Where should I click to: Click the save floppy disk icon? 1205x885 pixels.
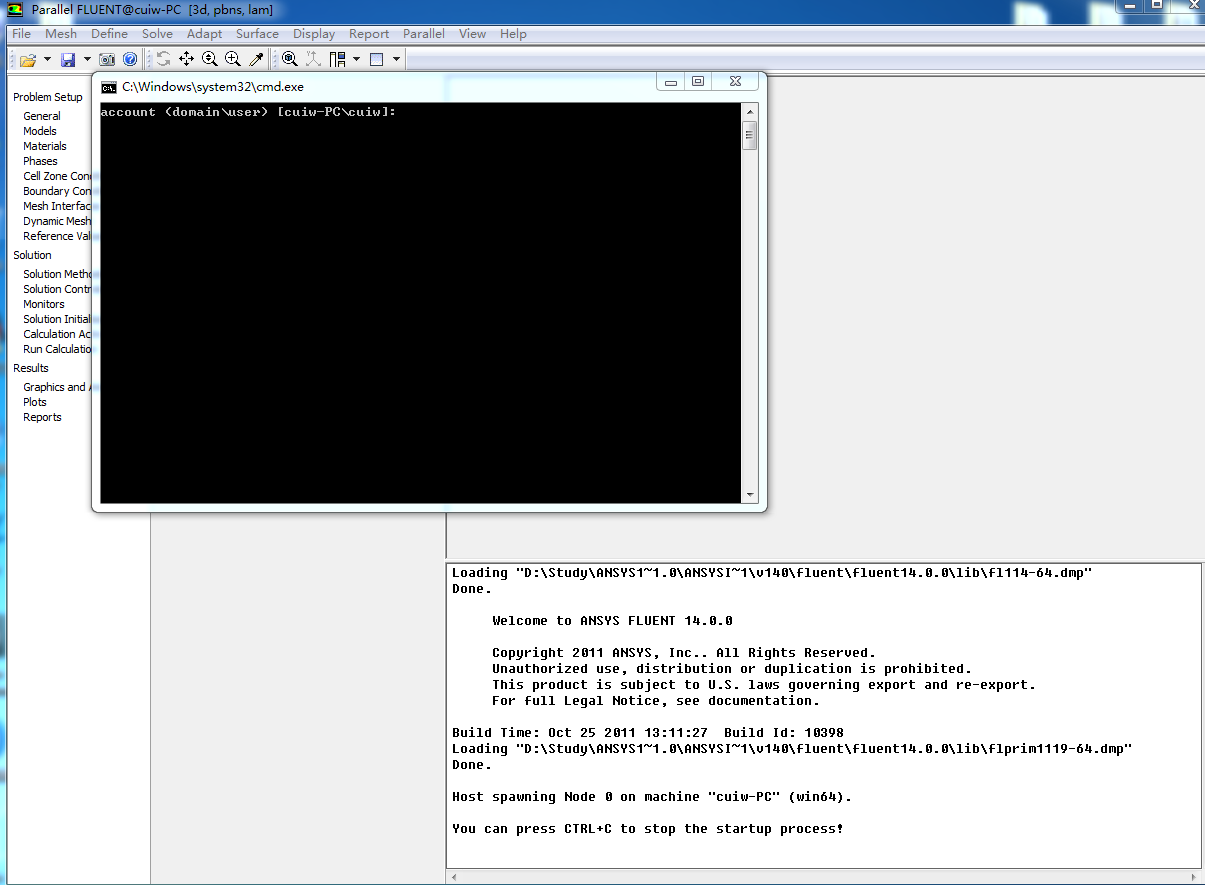click(x=68, y=60)
